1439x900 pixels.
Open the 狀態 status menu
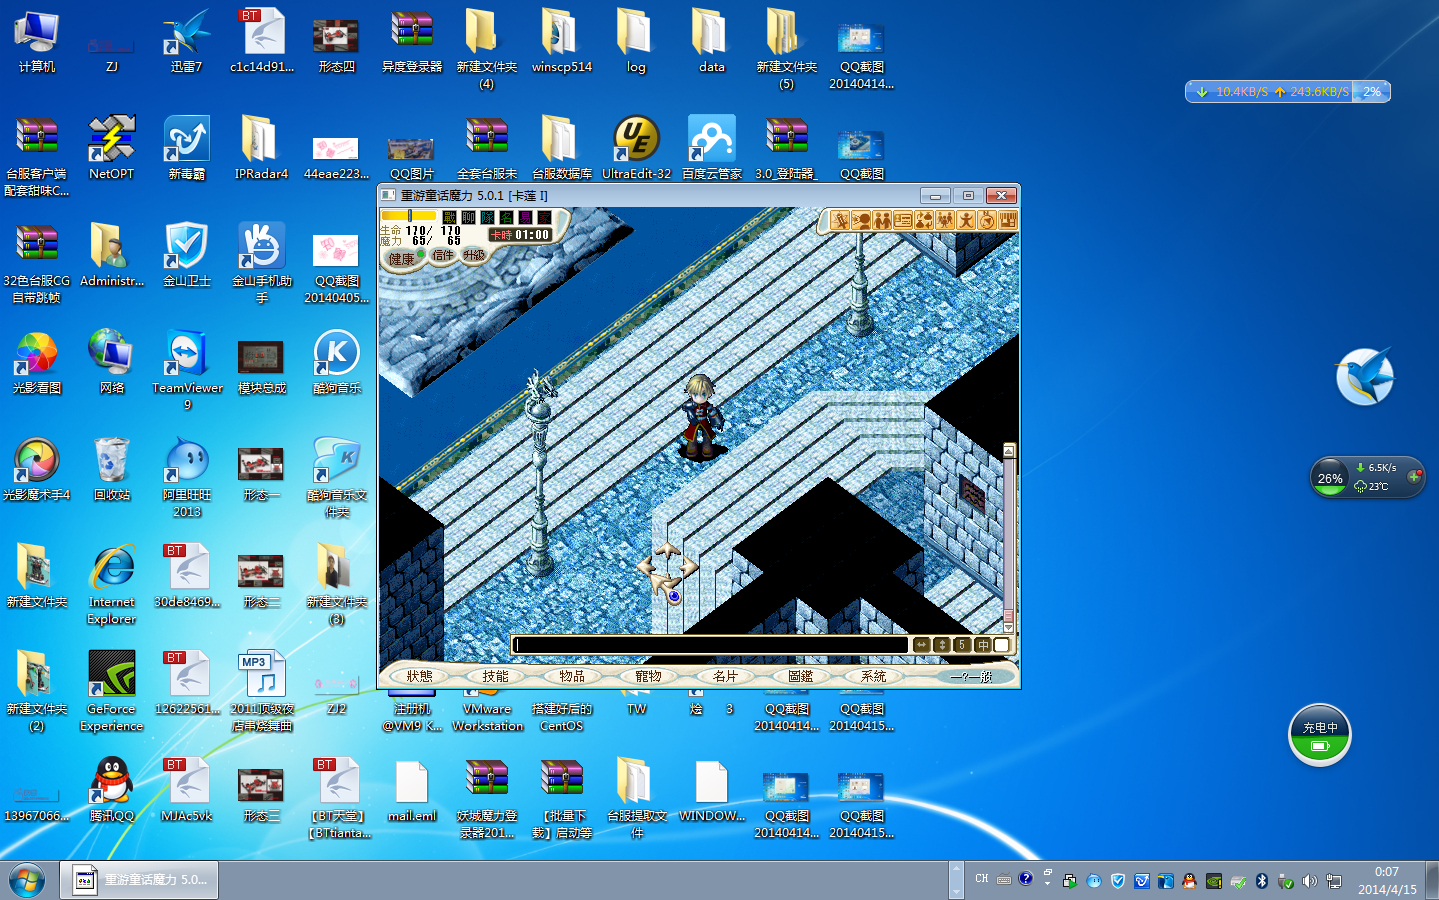click(420, 677)
